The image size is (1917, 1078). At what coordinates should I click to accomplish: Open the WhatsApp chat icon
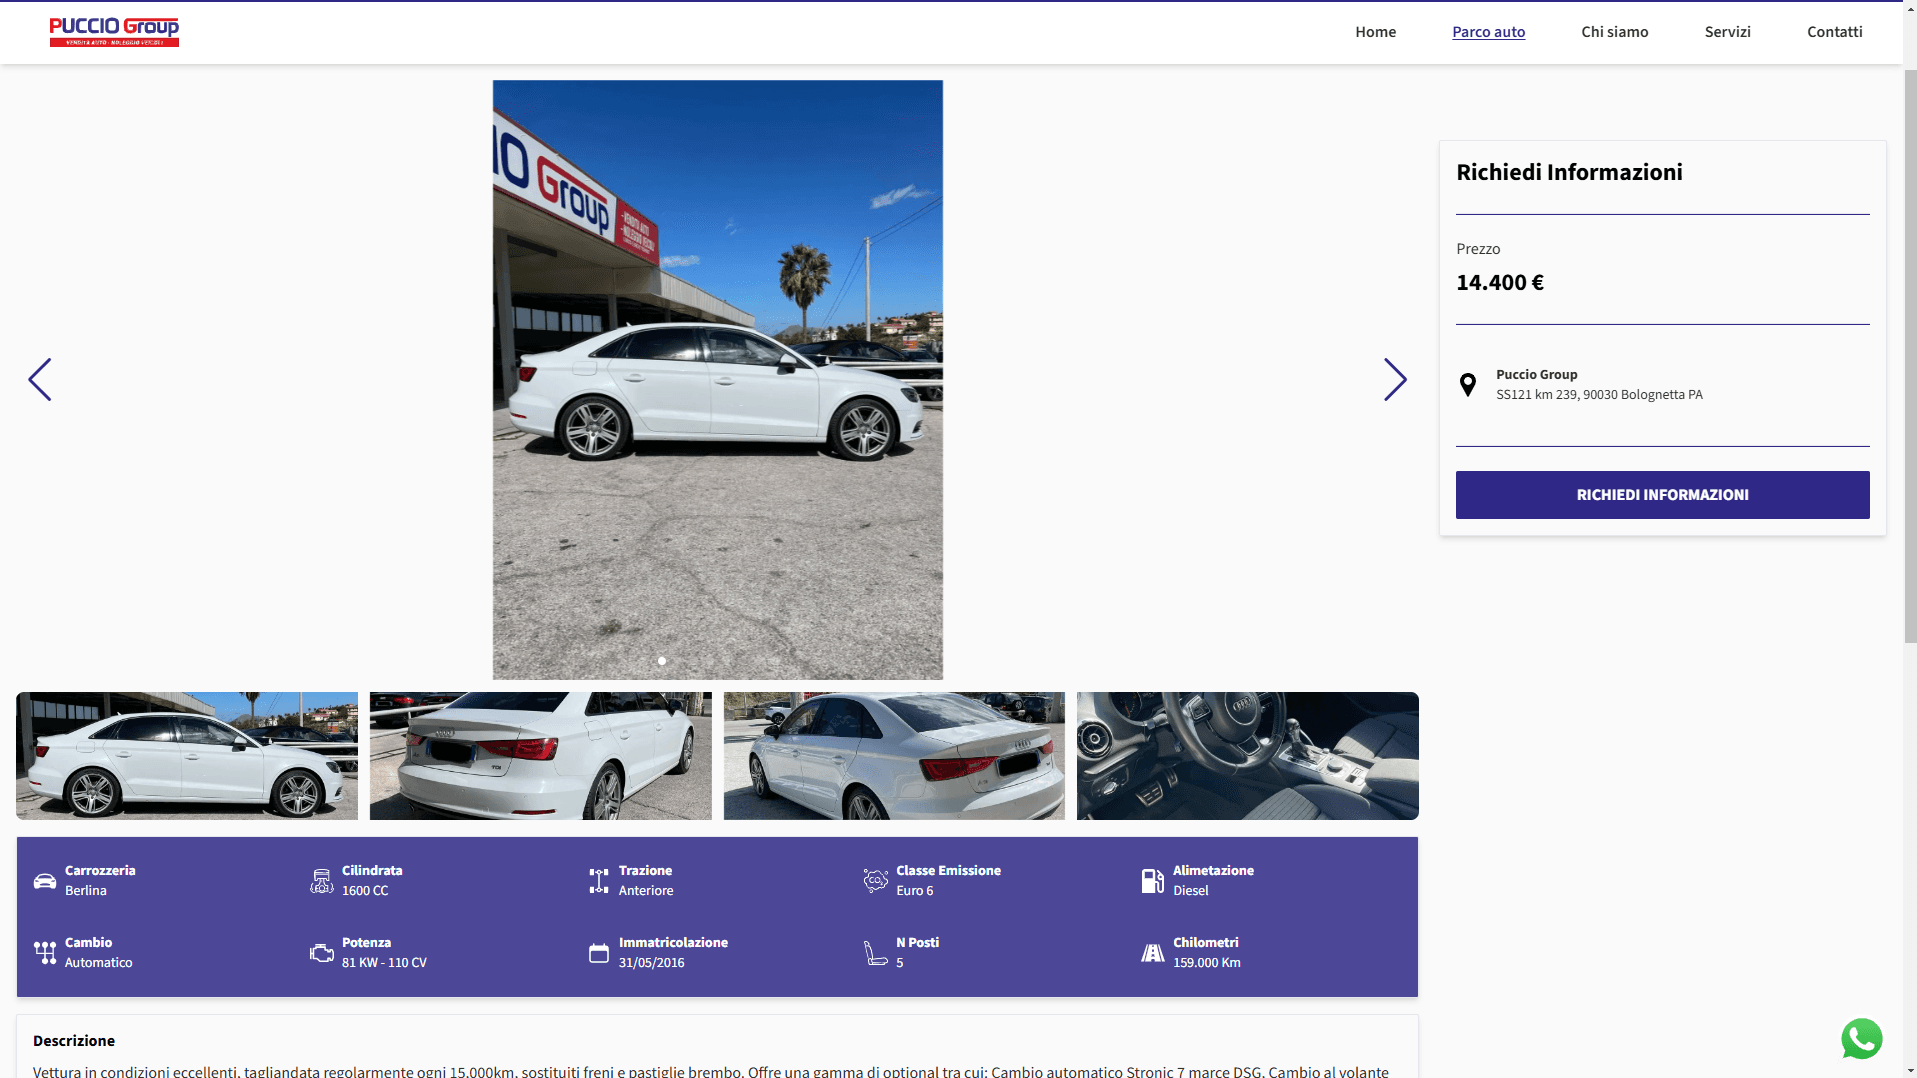click(1860, 1039)
